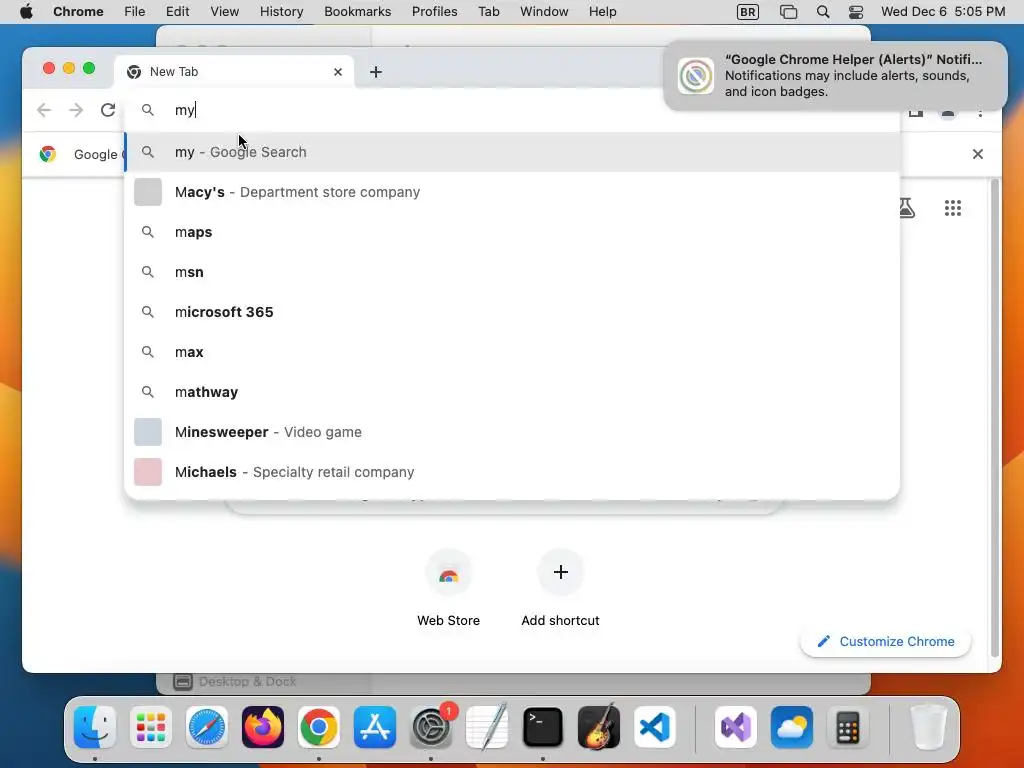Open the Bookmarks menu
The height and width of the screenshot is (768, 1024).
click(x=357, y=12)
